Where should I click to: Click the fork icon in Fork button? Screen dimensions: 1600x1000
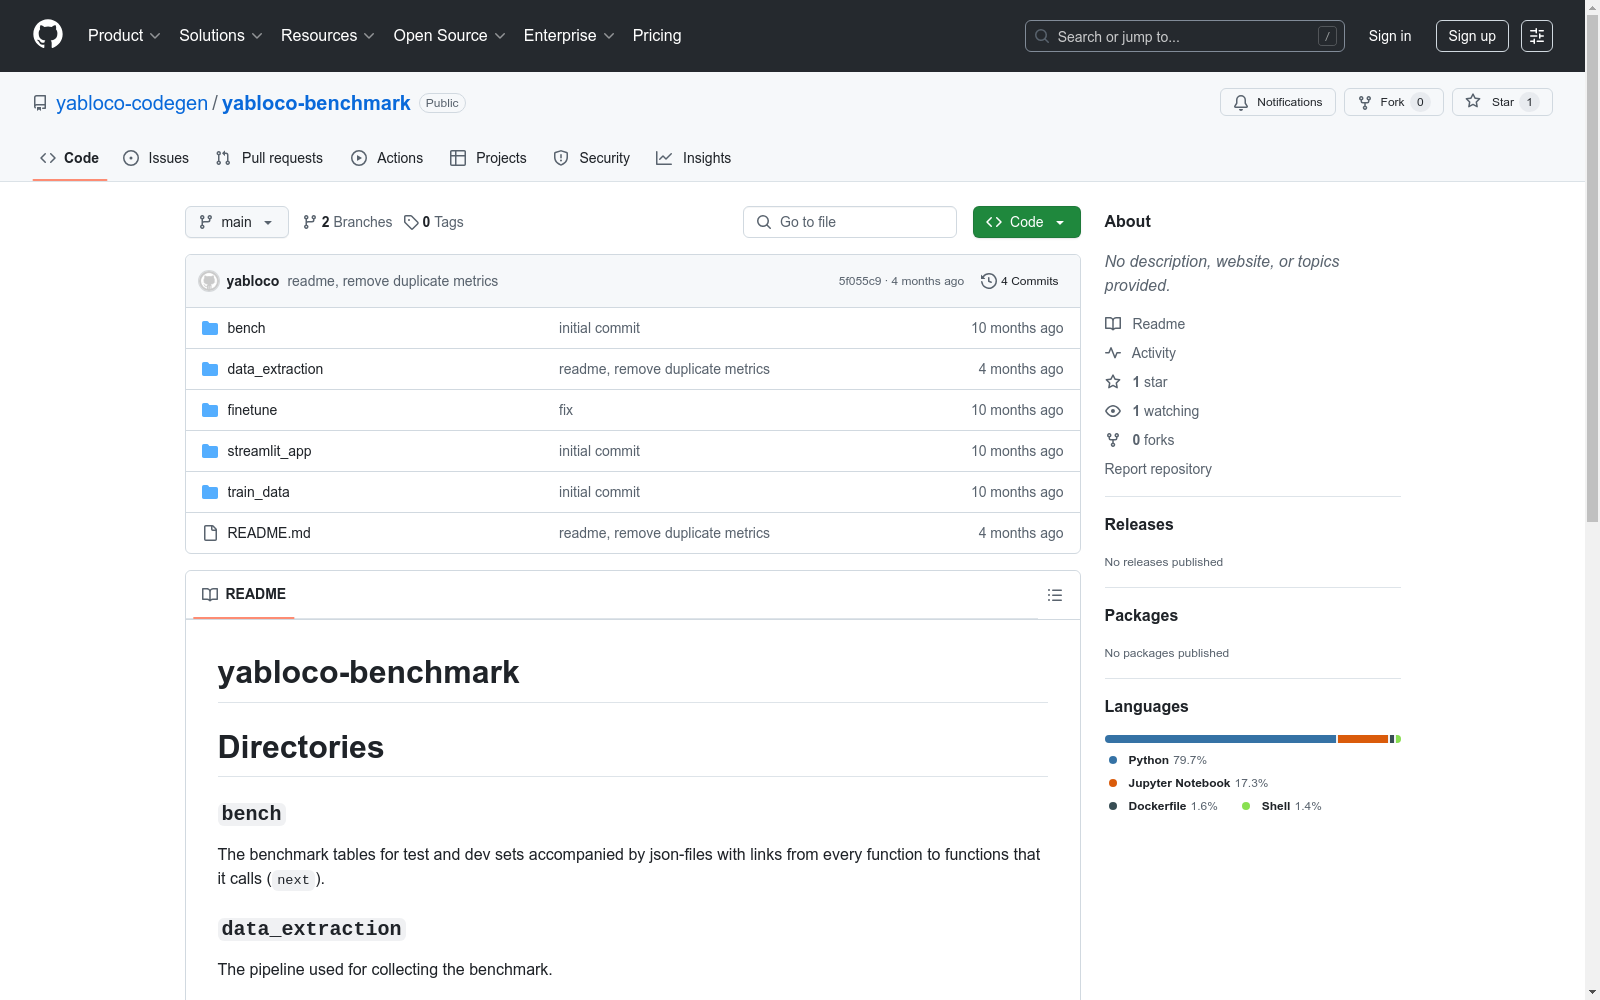1365,102
